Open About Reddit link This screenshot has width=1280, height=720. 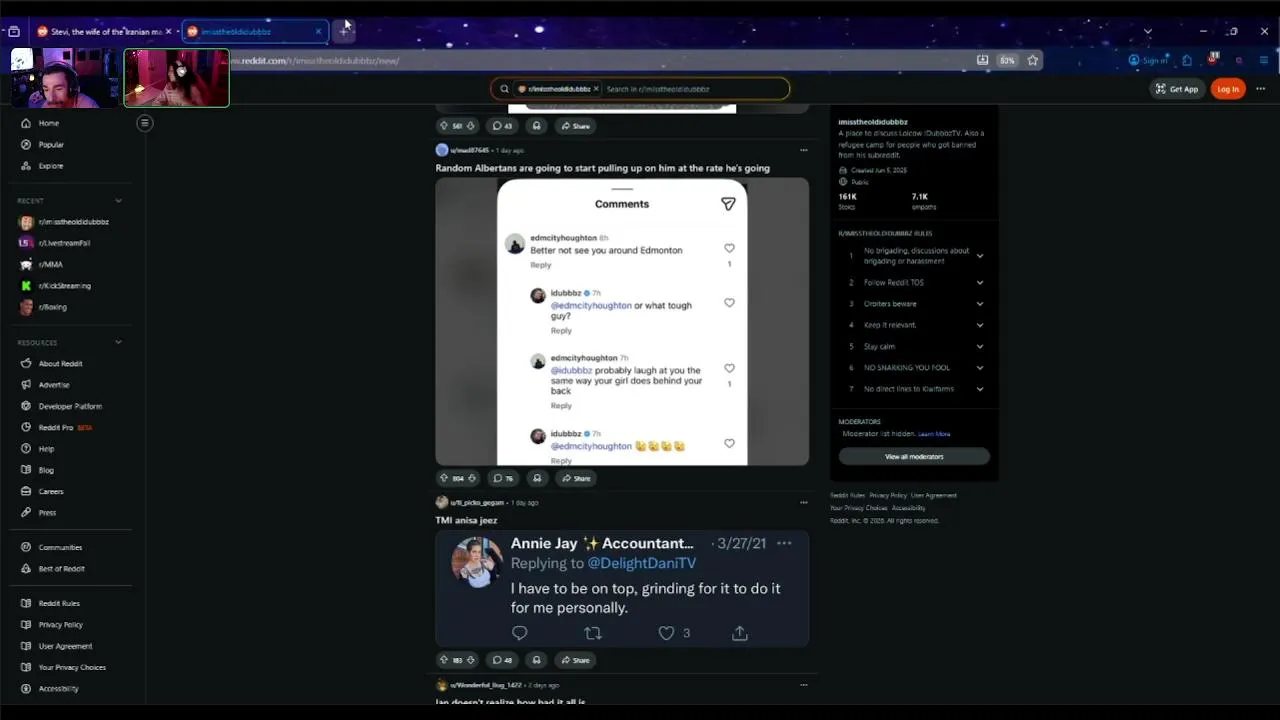click(x=60, y=364)
